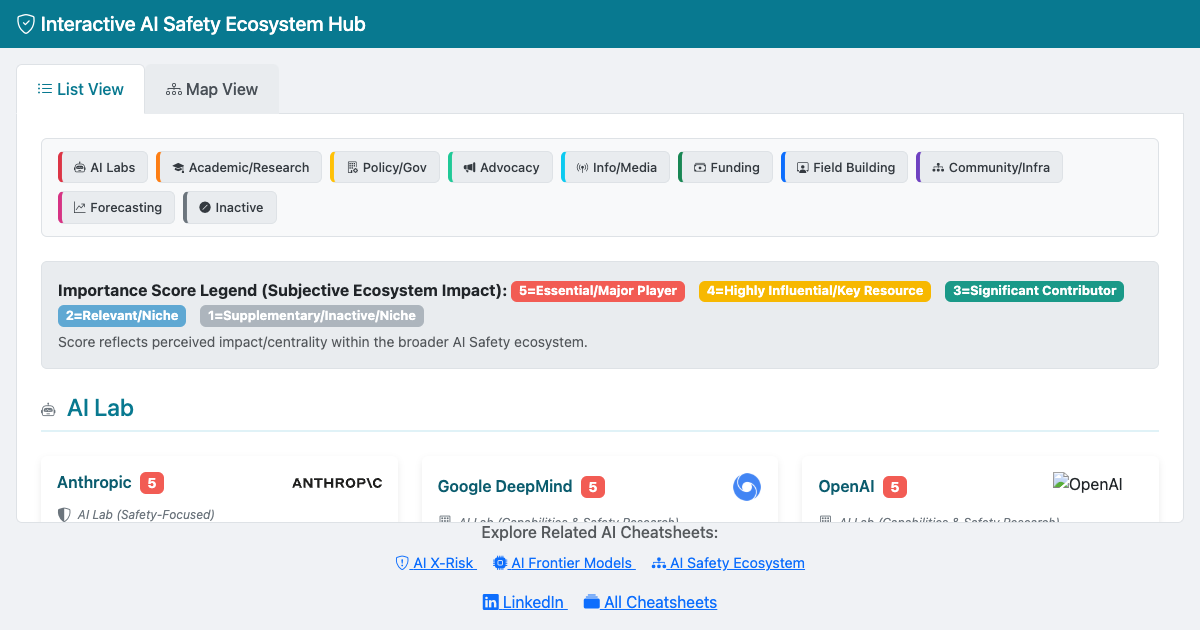Visit the LinkedIn link
This screenshot has height=630, width=1200.
coord(525,602)
